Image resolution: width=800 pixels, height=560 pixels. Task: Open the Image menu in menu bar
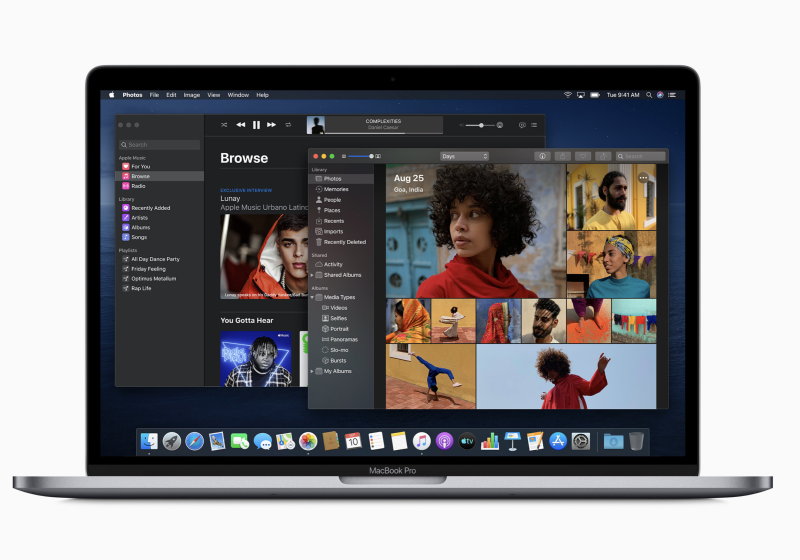191,95
